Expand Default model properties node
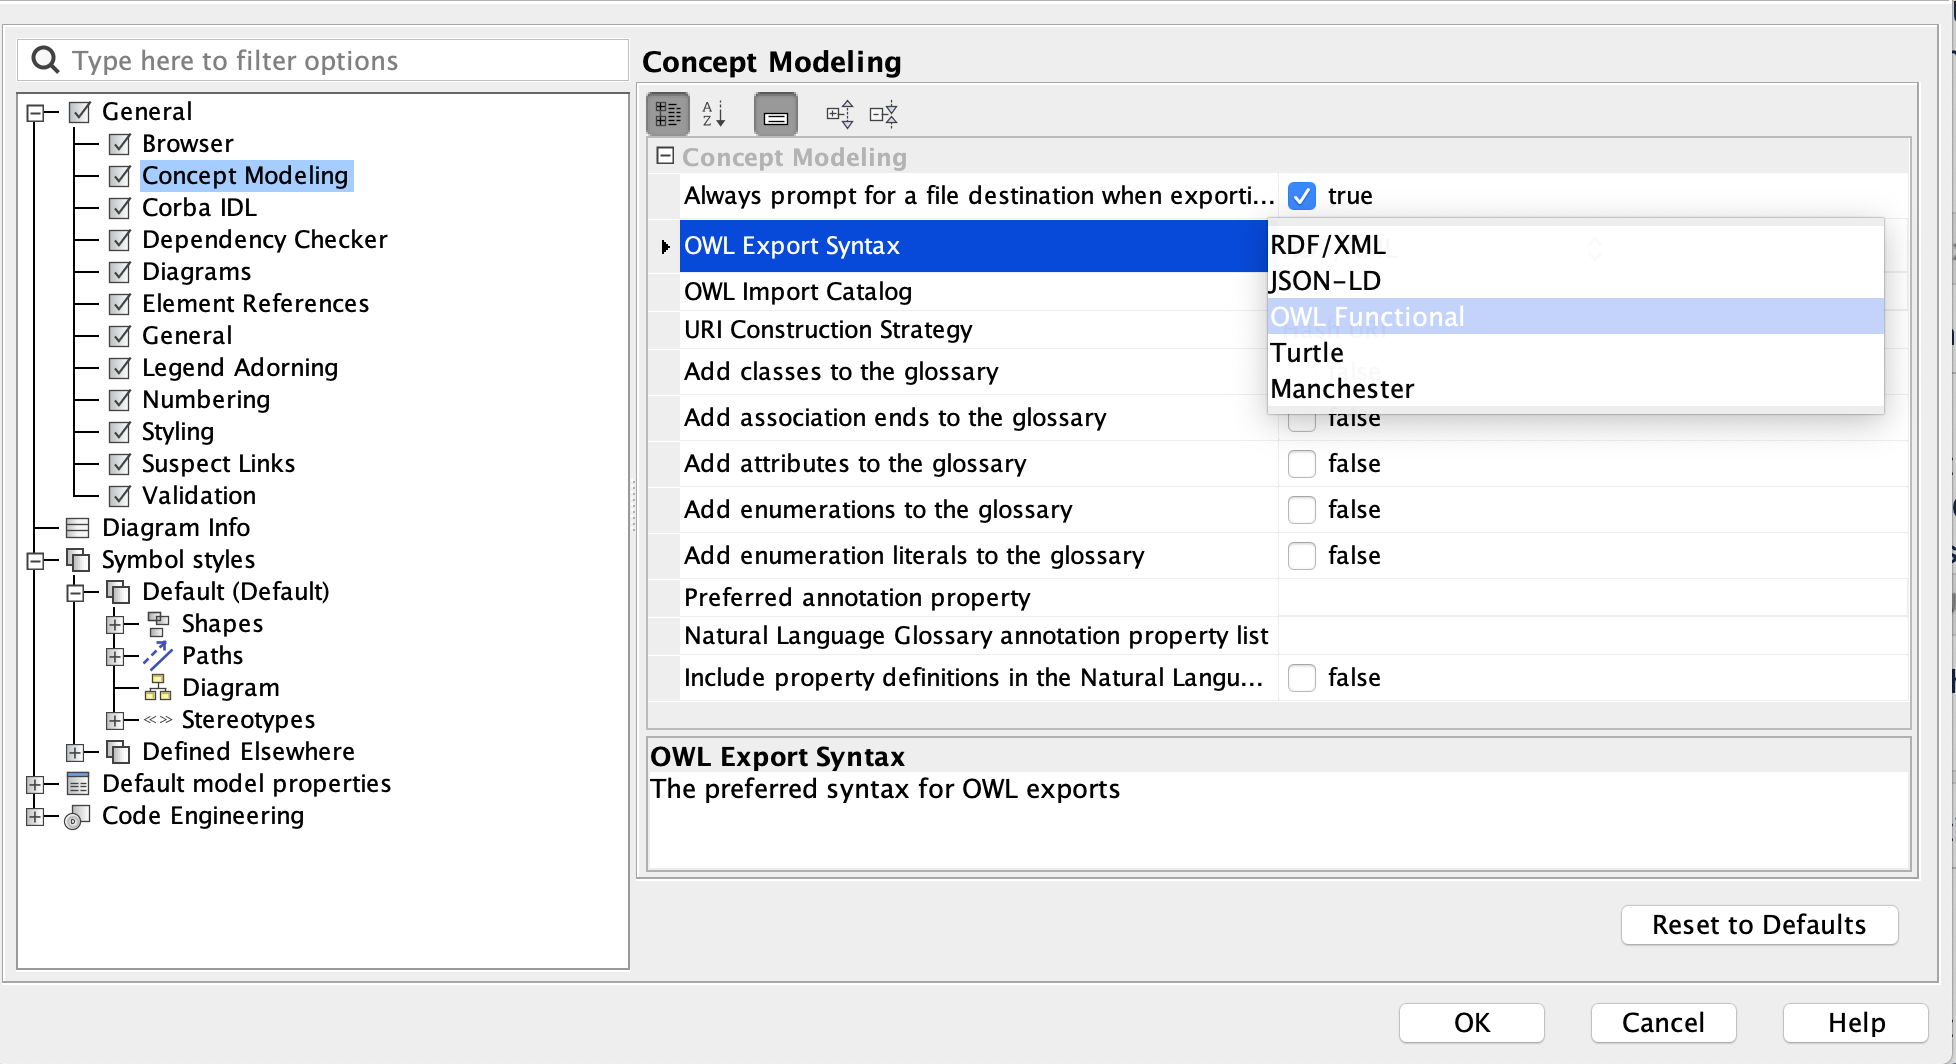This screenshot has height=1064, width=1956. pos(35,785)
